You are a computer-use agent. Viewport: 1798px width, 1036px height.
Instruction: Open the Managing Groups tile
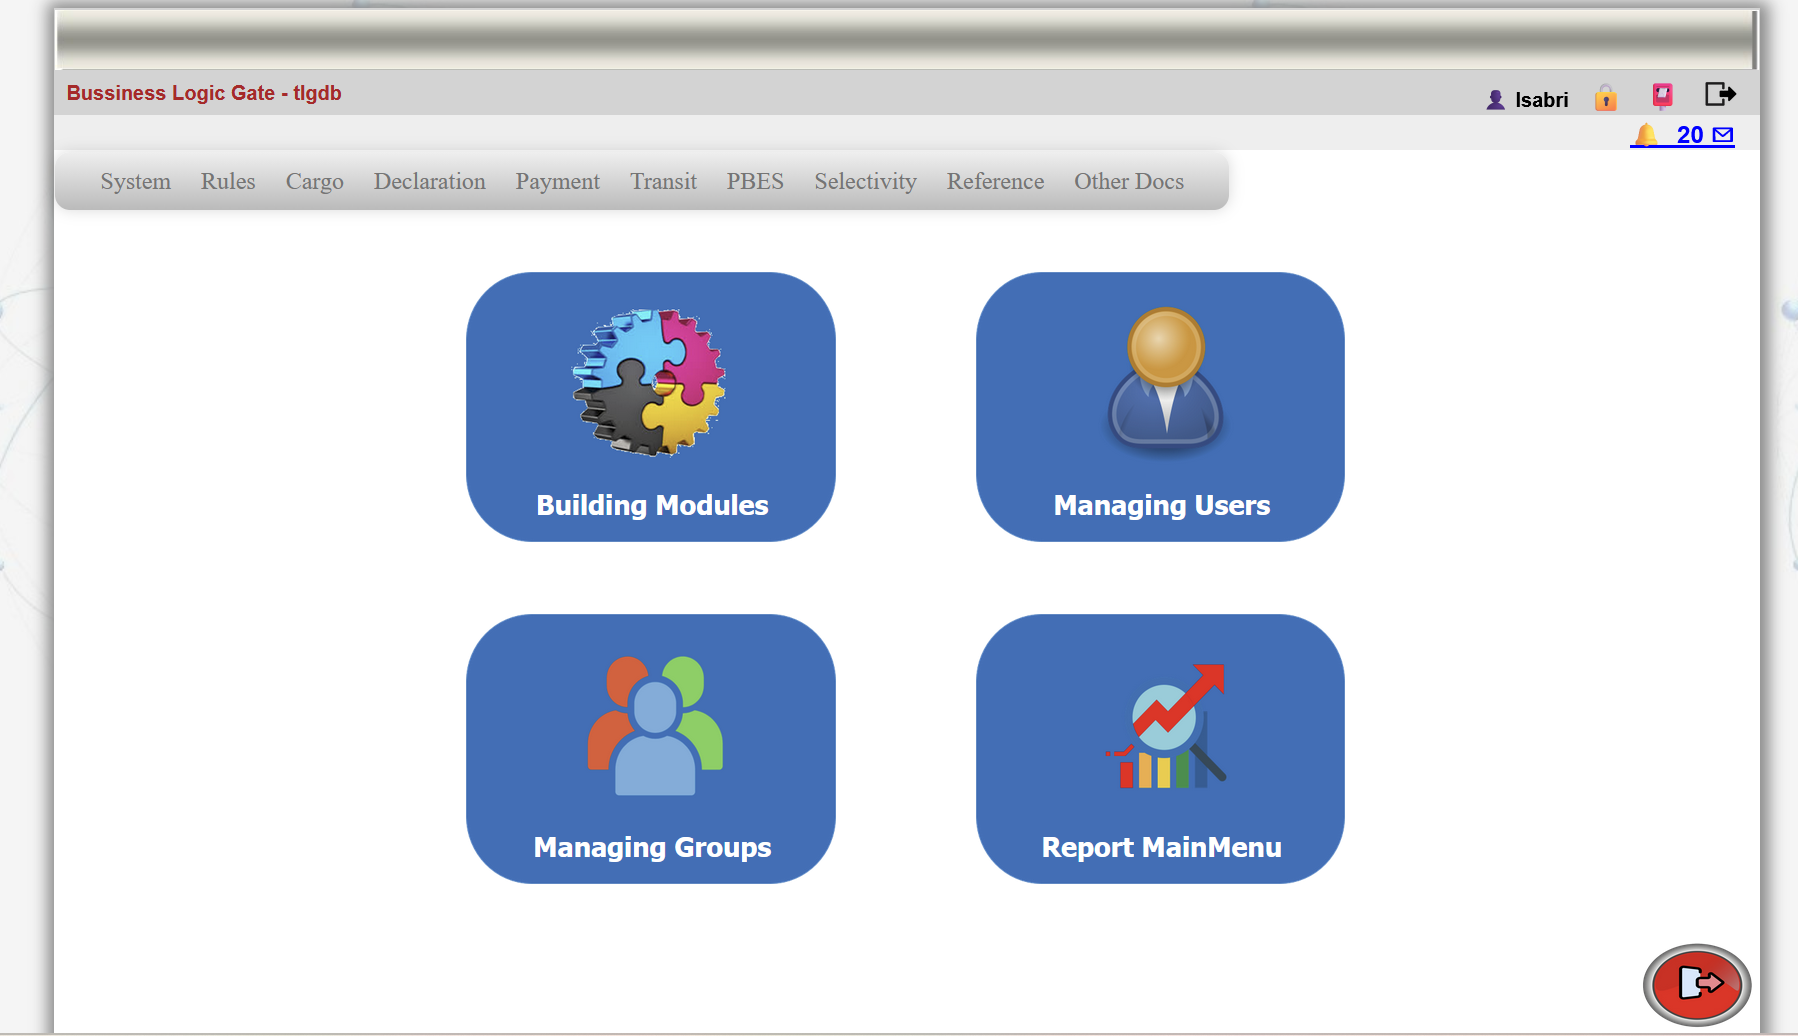pos(651,749)
